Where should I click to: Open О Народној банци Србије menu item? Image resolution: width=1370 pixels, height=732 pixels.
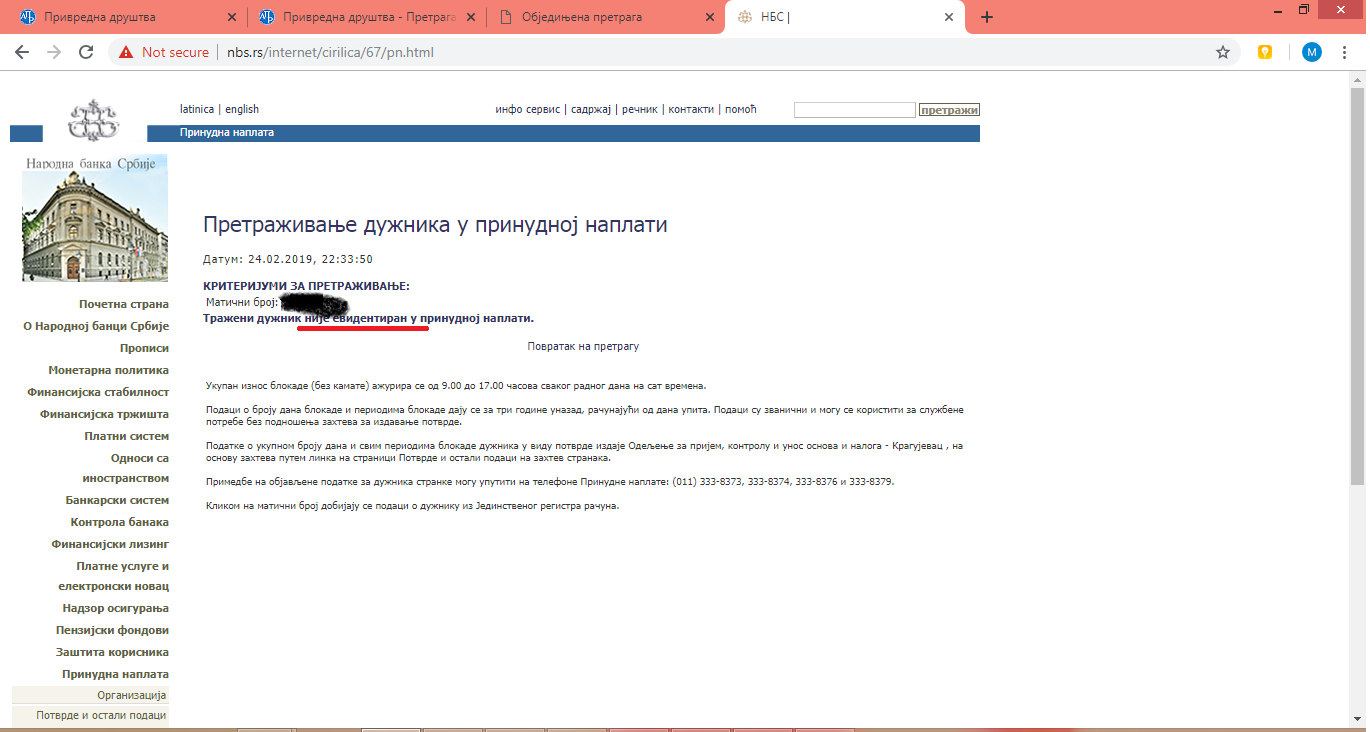coord(96,326)
